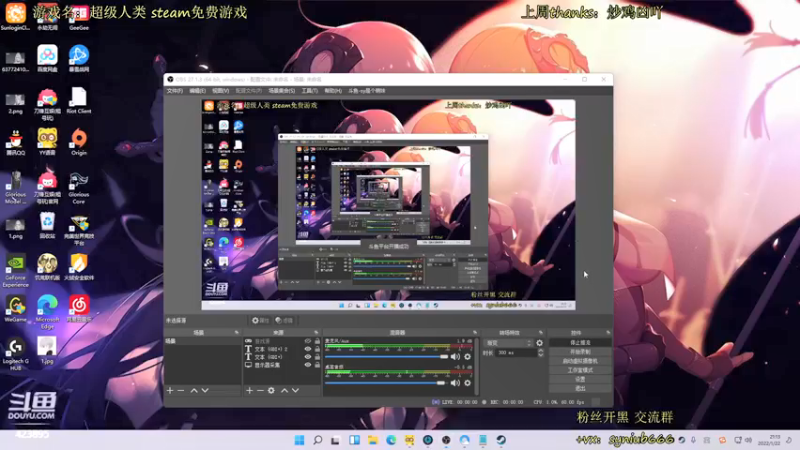Image resolution: width=800 pixels, height=450 pixels.
Task: Remove selected scene with minus icon
Action: point(181,390)
